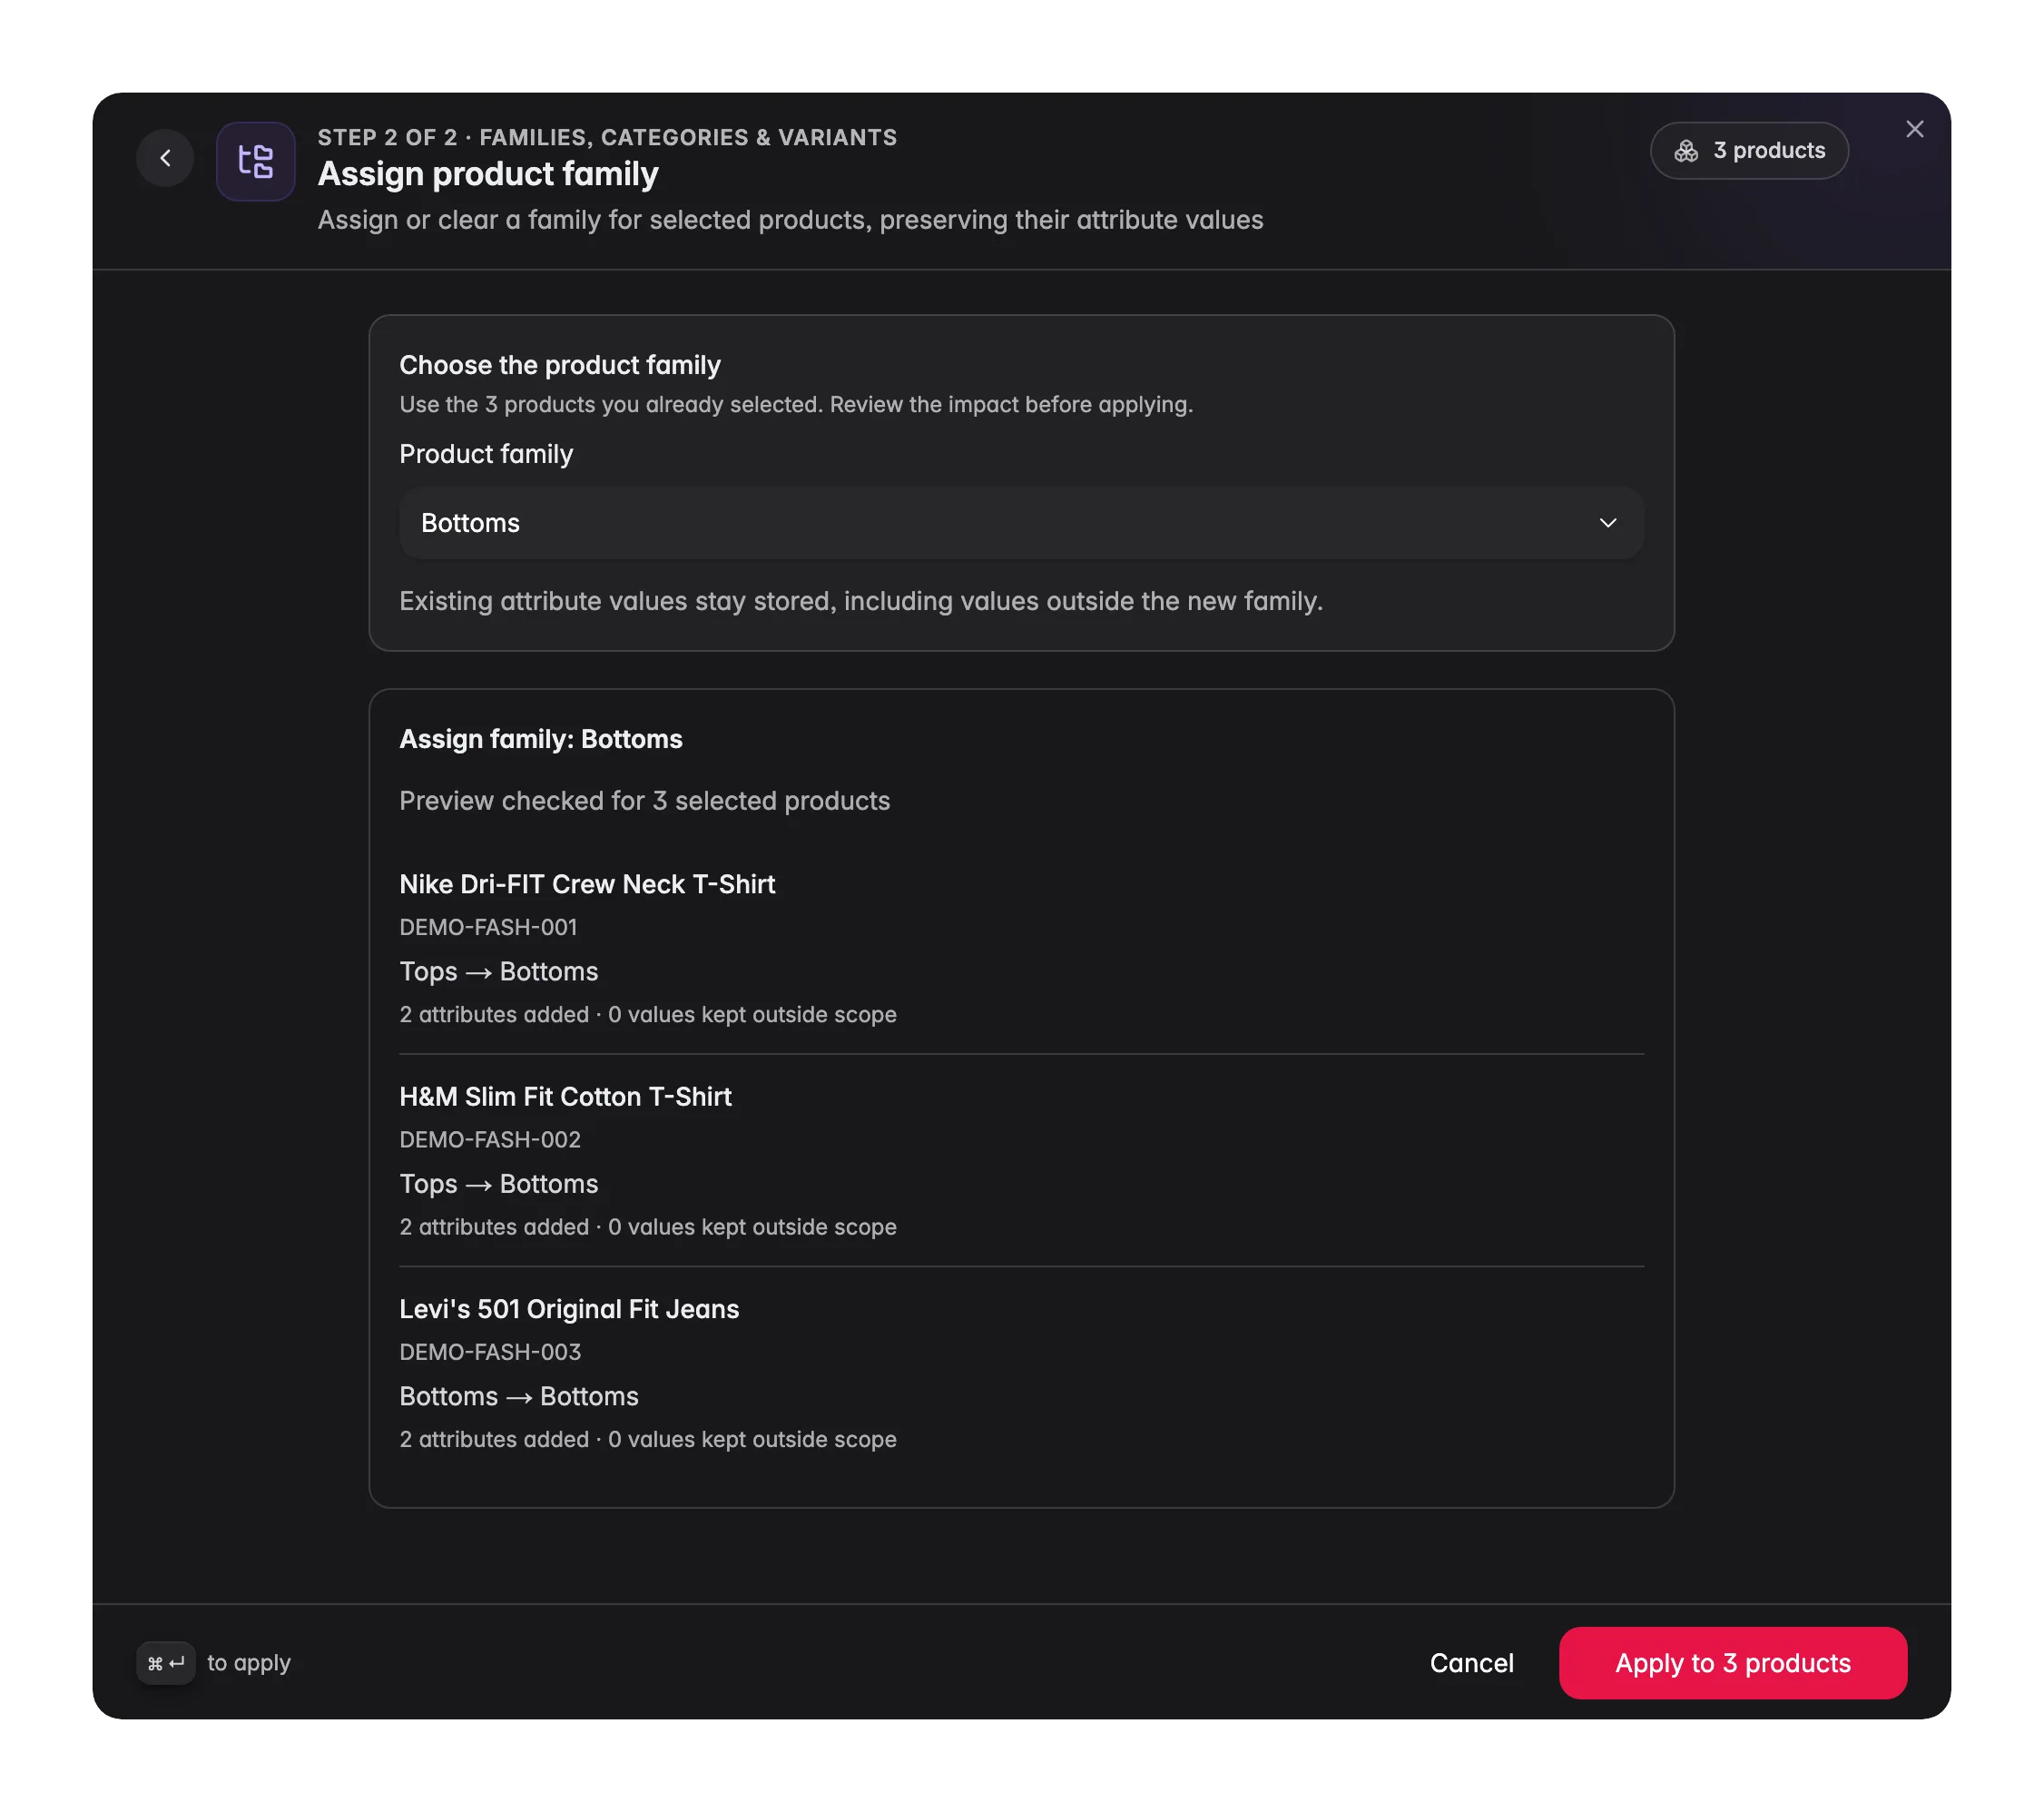Click attributes added summary under Nike T-Shirt
This screenshot has width=2044, height=1812.
pos(648,1014)
